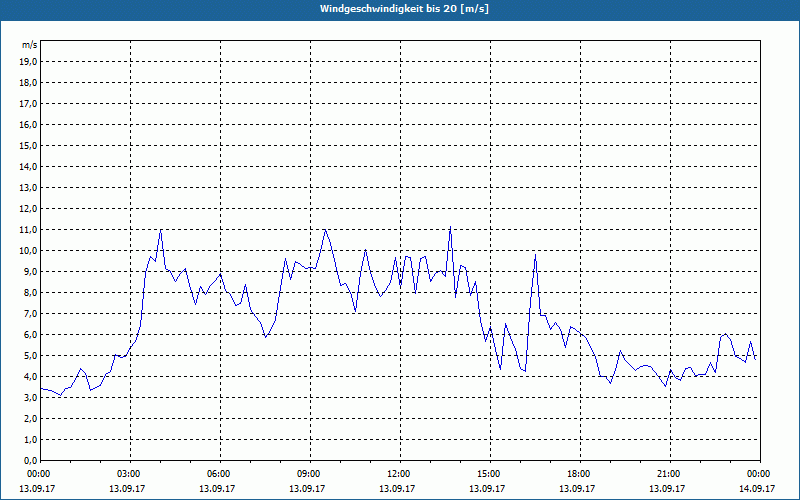This screenshot has width=800, height=500.
Task: Pick the 3,0 y-axis value
Action: point(30,397)
